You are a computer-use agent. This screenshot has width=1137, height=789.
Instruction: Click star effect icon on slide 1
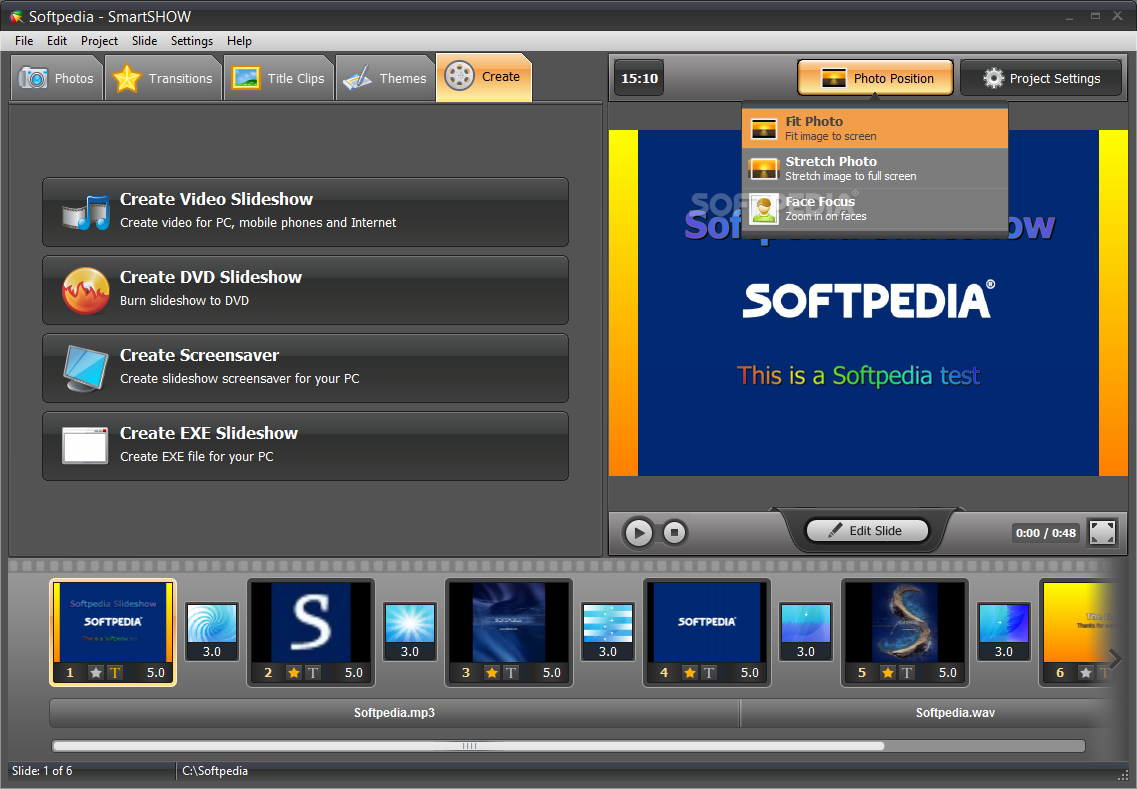coord(96,673)
